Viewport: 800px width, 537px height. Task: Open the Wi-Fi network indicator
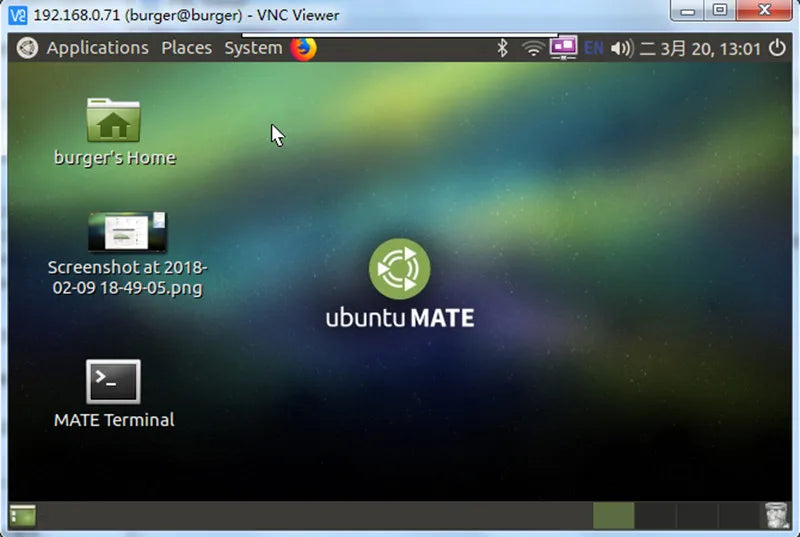(534, 48)
